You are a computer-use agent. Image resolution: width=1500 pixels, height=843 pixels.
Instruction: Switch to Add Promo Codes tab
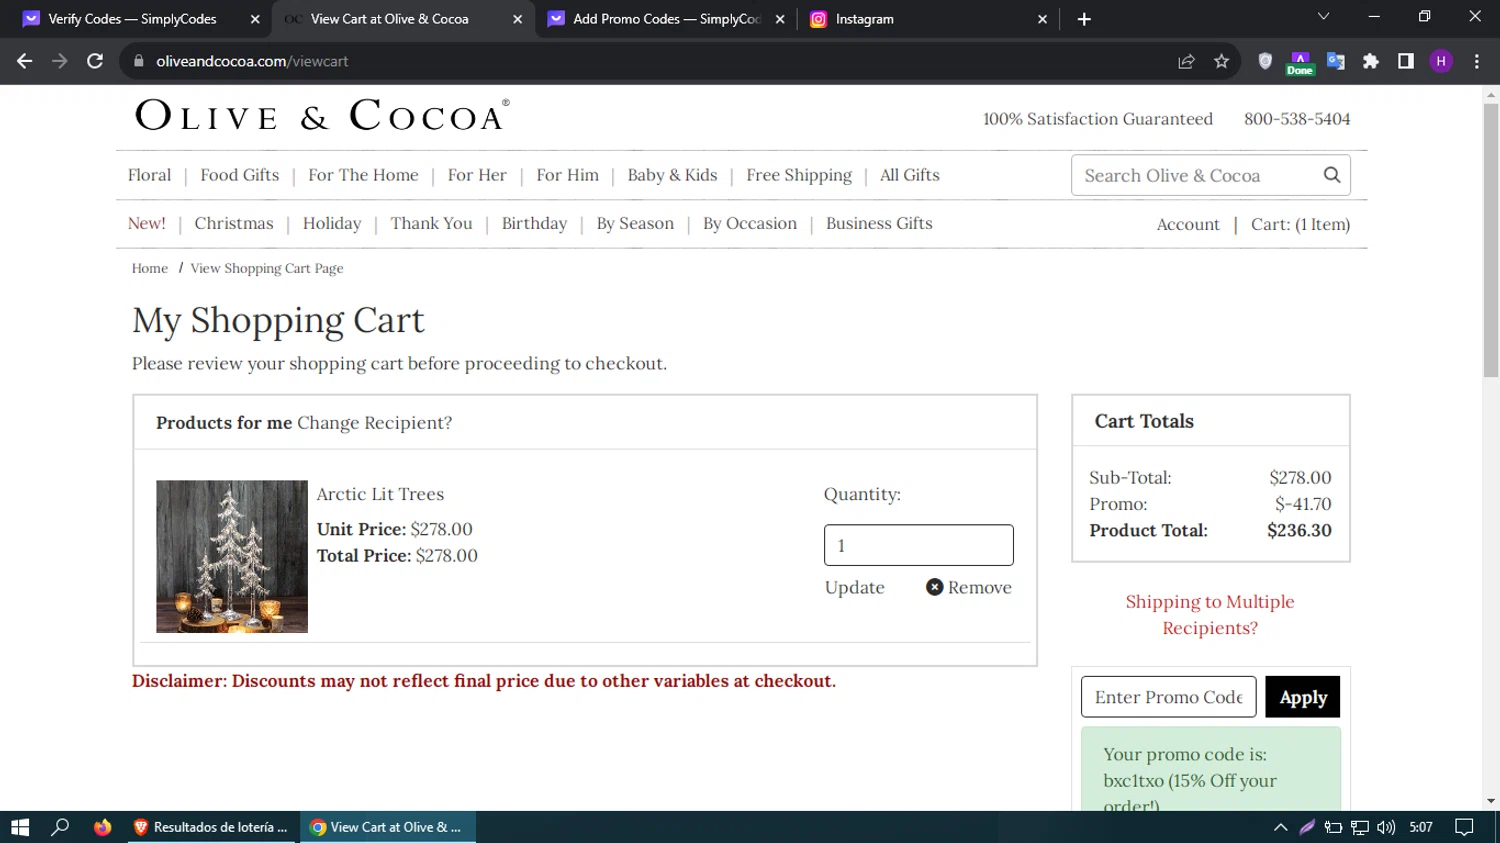(x=667, y=19)
